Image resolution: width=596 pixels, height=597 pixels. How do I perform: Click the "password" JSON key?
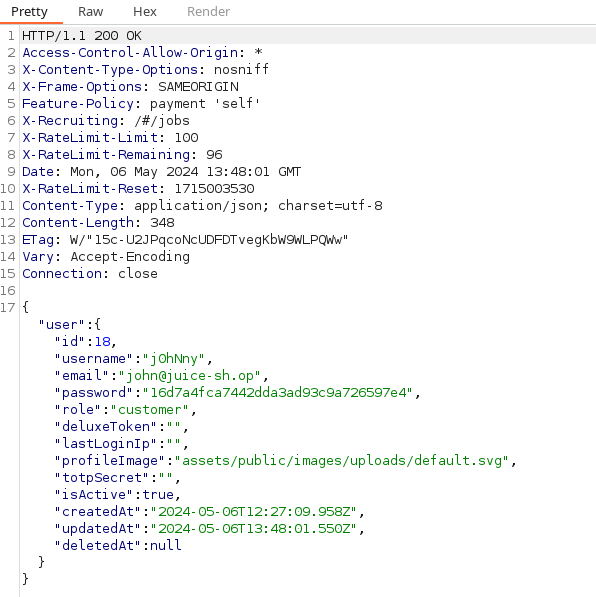93,393
